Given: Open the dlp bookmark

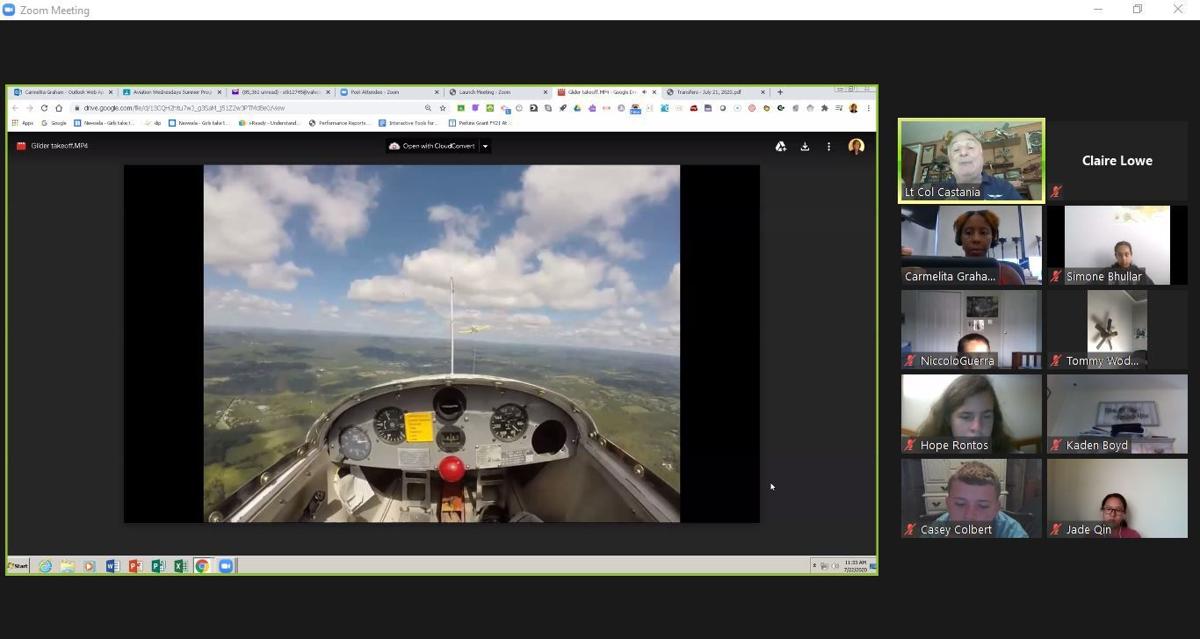Looking at the screenshot, I should pos(154,123).
